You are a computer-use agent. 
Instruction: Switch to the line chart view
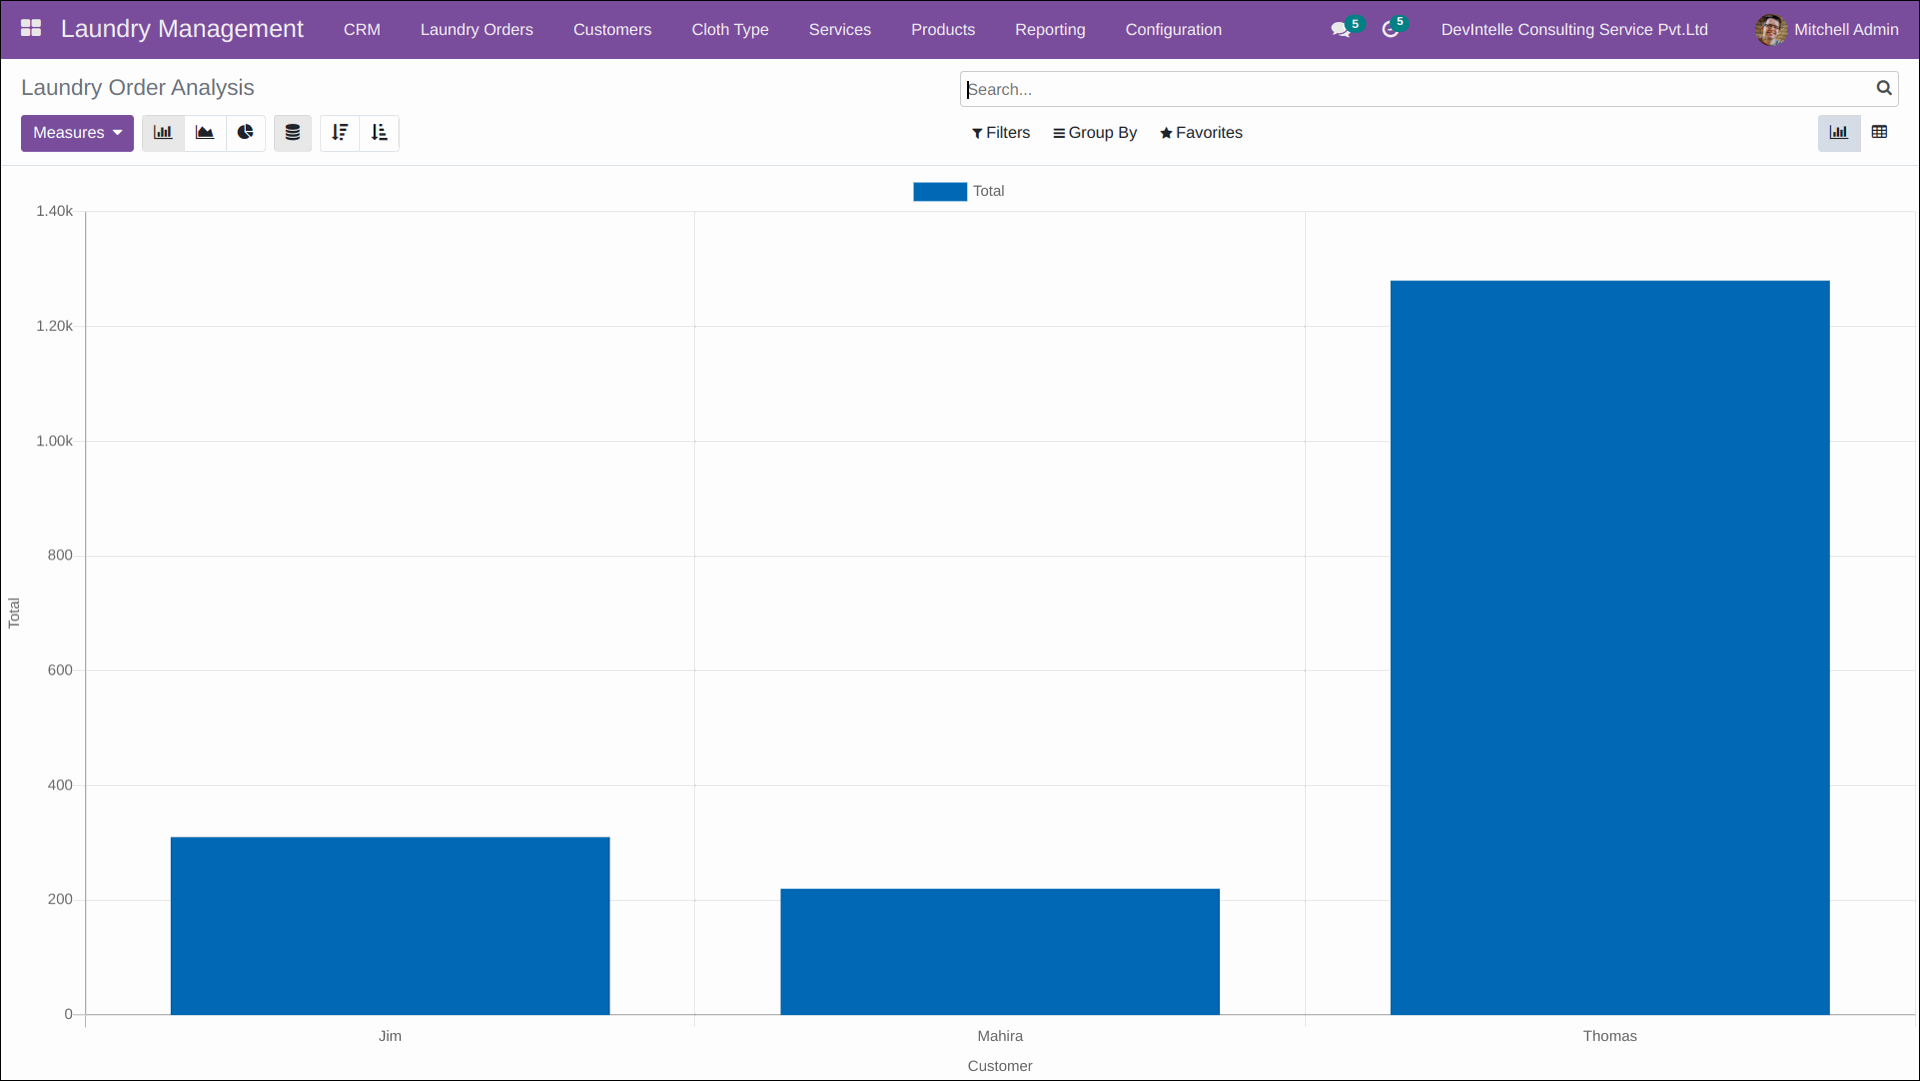click(204, 133)
